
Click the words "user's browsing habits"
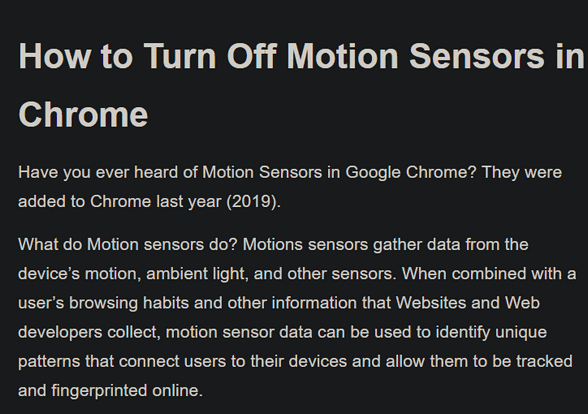coord(103,303)
